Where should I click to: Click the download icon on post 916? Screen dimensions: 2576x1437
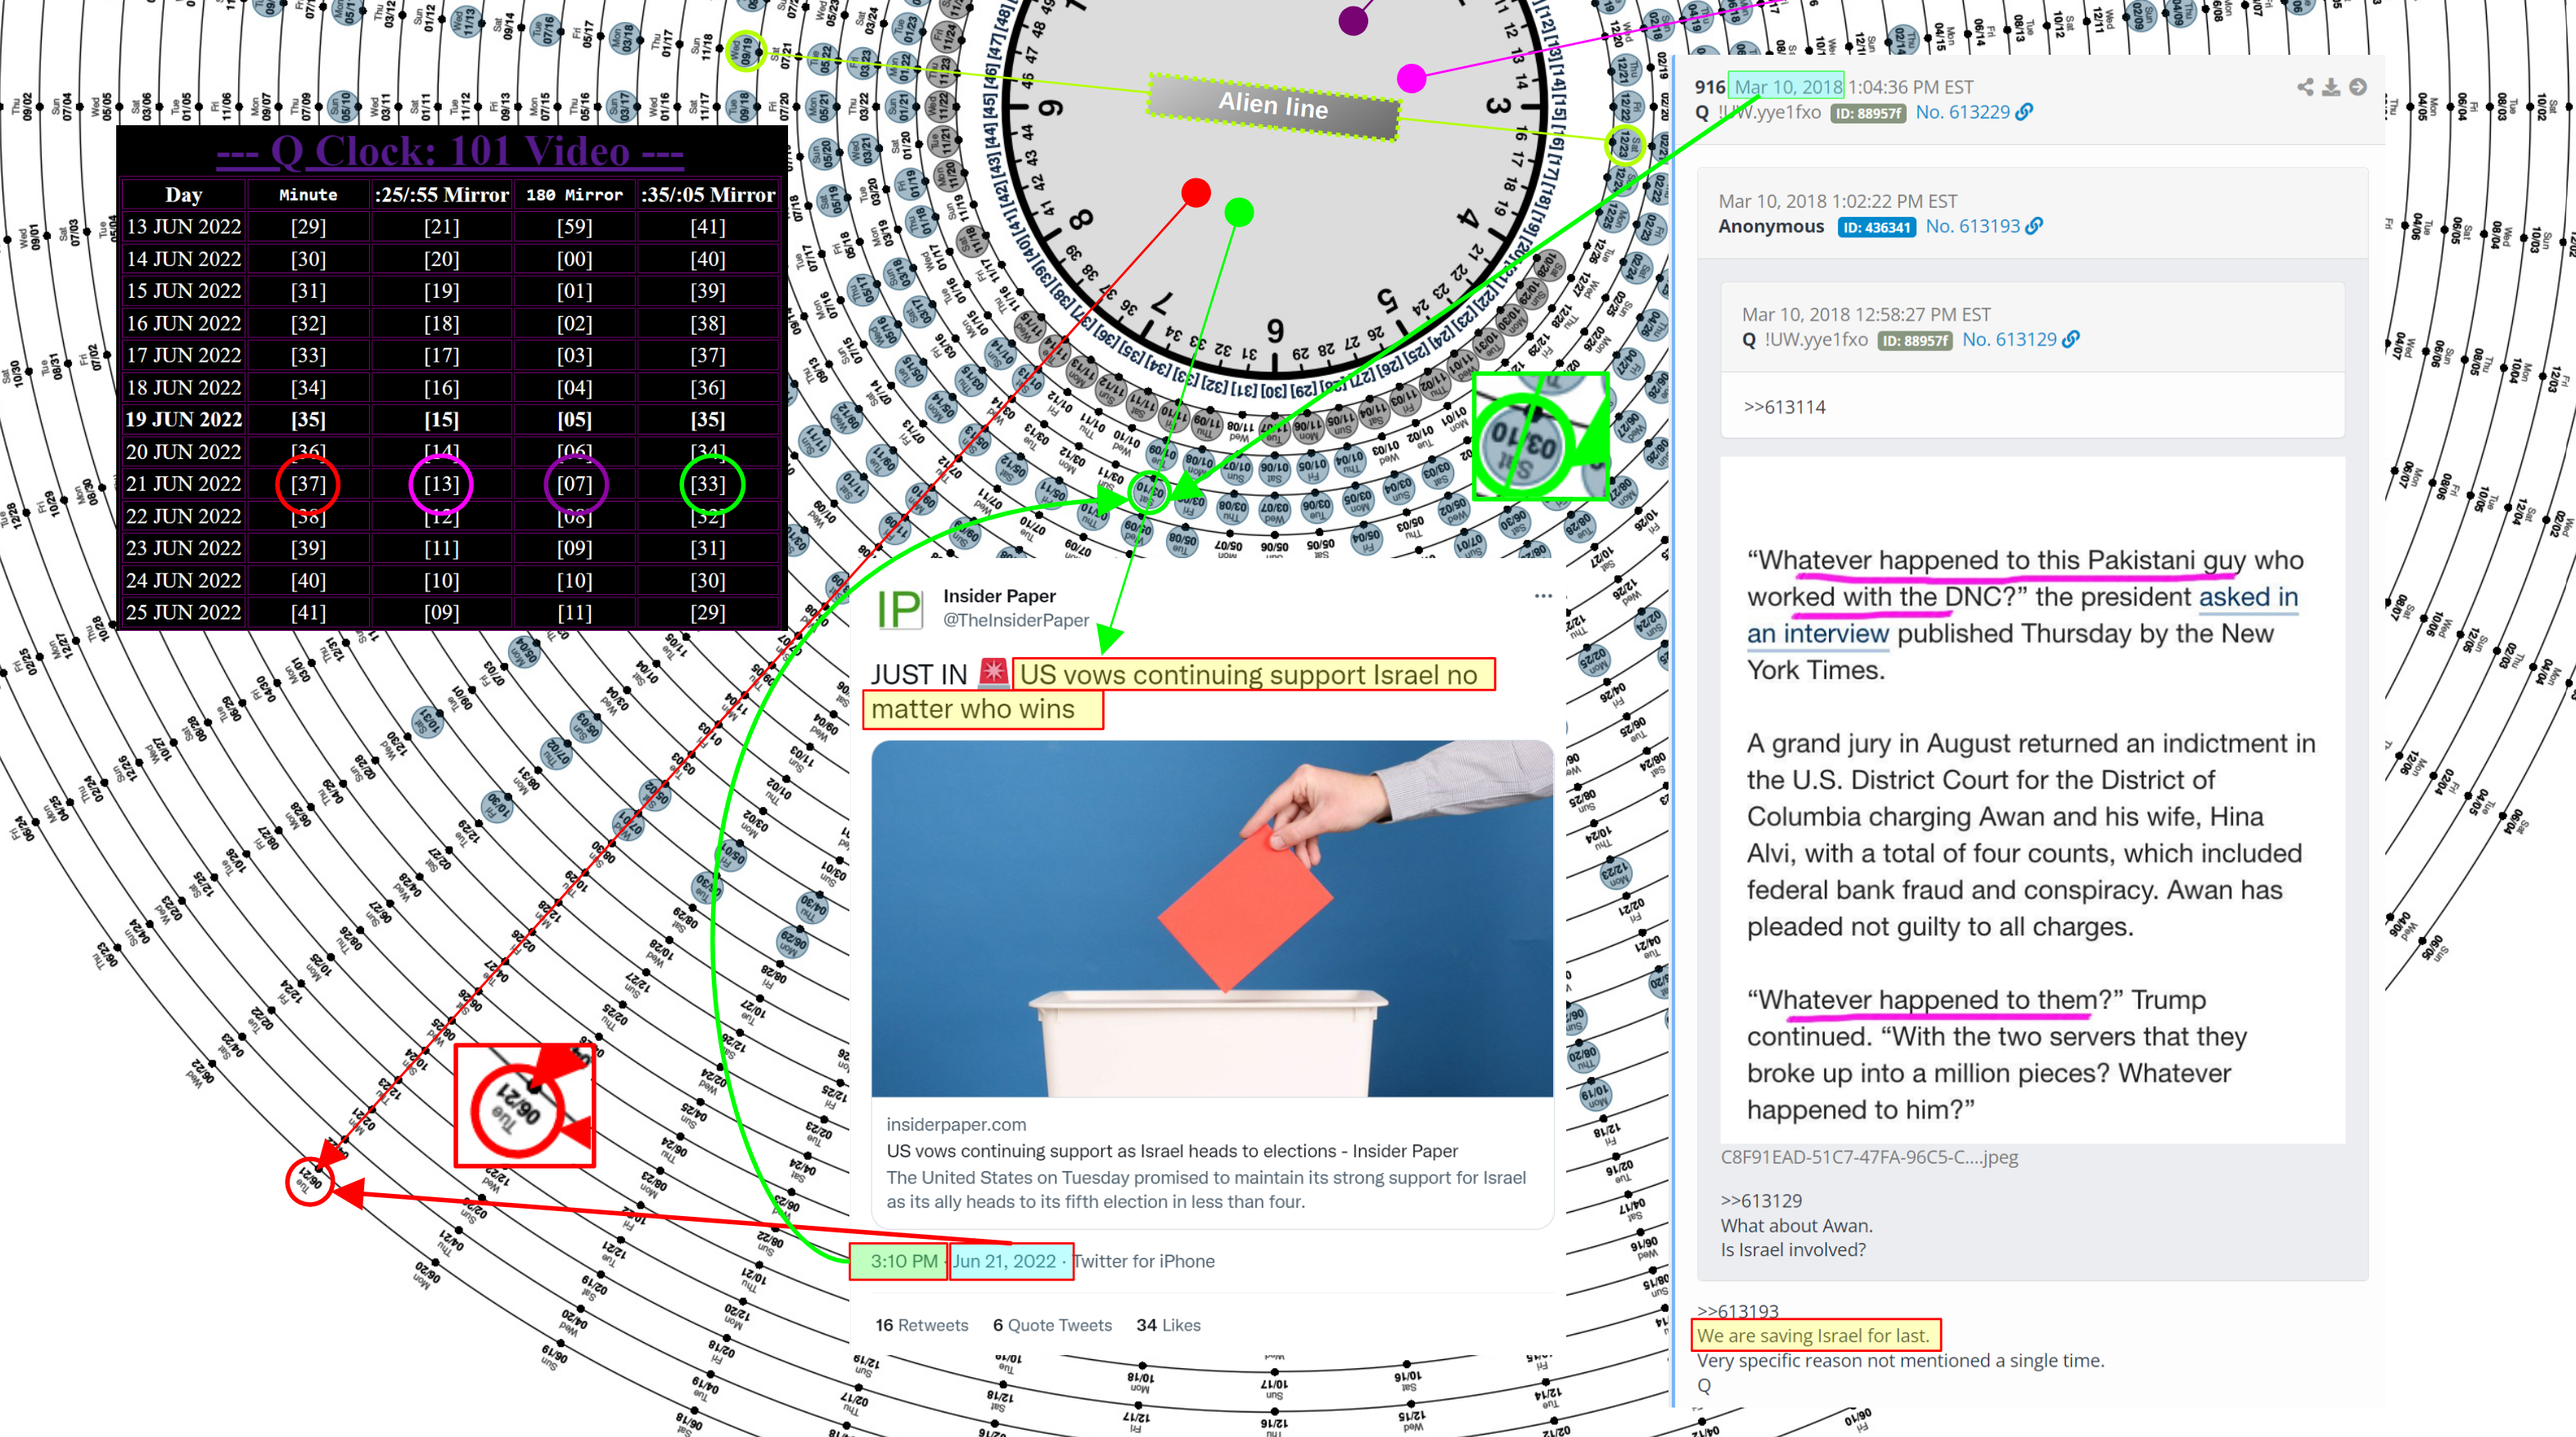[2331, 87]
